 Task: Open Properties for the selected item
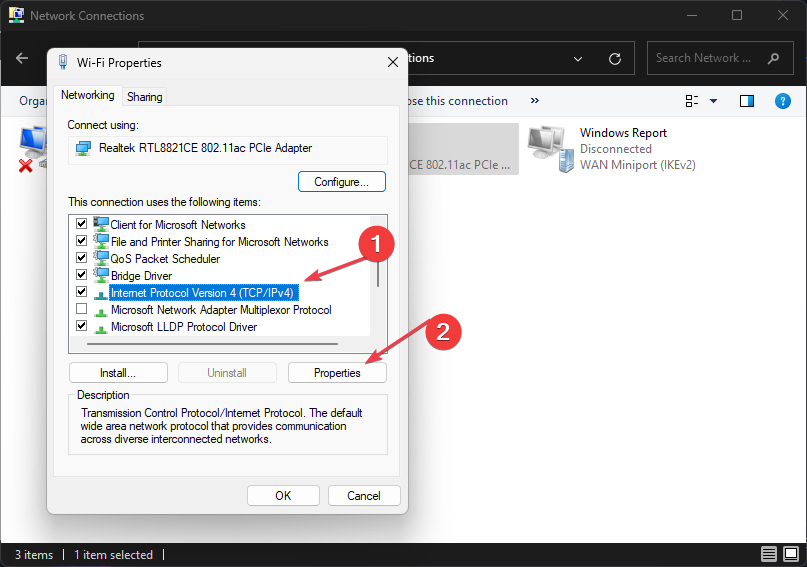(x=337, y=373)
